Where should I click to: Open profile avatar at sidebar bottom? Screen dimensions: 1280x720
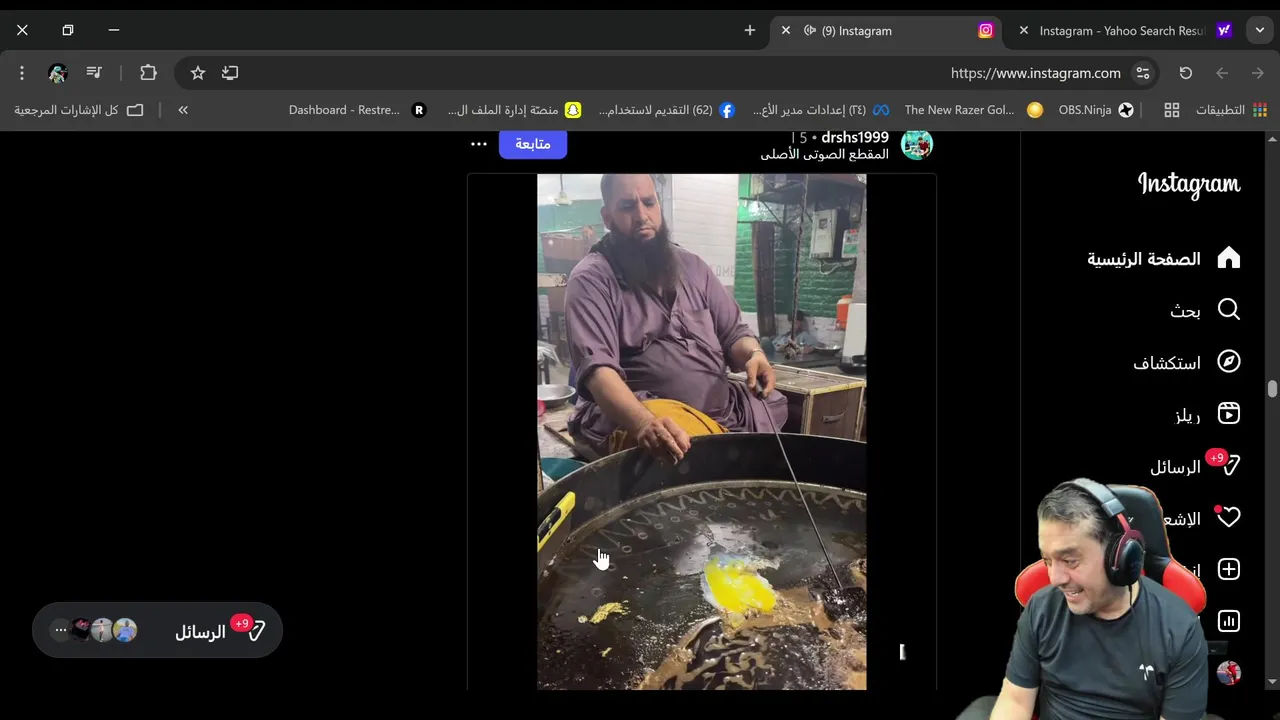coord(1229,673)
